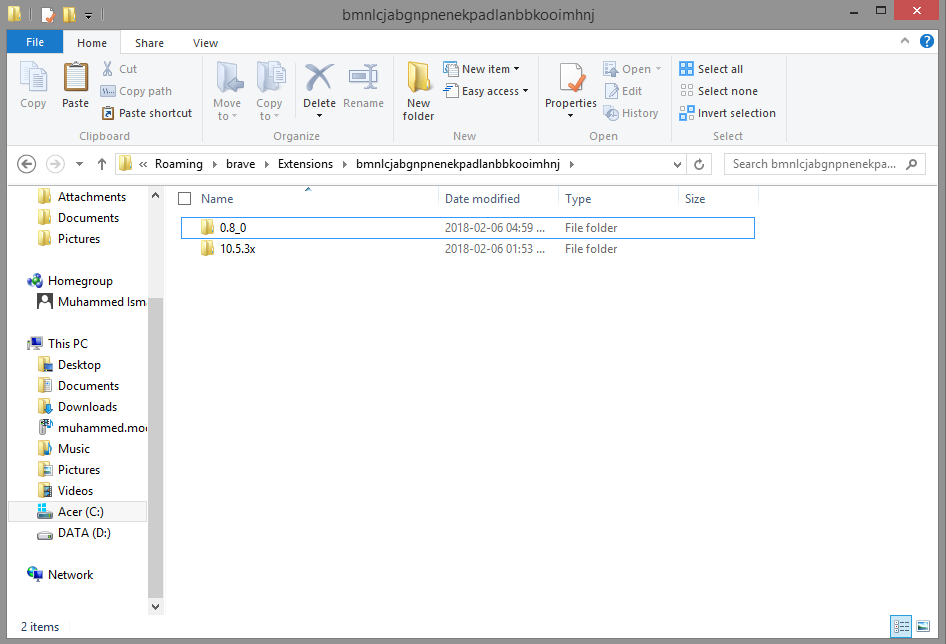Click the Cut scissors icon
The width and height of the screenshot is (946, 644).
[x=108, y=69]
